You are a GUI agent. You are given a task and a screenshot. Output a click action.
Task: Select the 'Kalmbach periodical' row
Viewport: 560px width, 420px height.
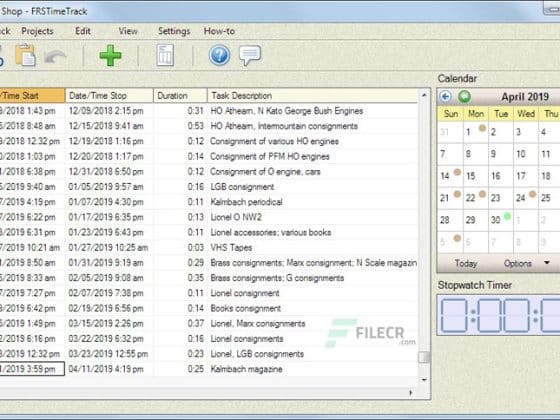[x=209, y=202]
